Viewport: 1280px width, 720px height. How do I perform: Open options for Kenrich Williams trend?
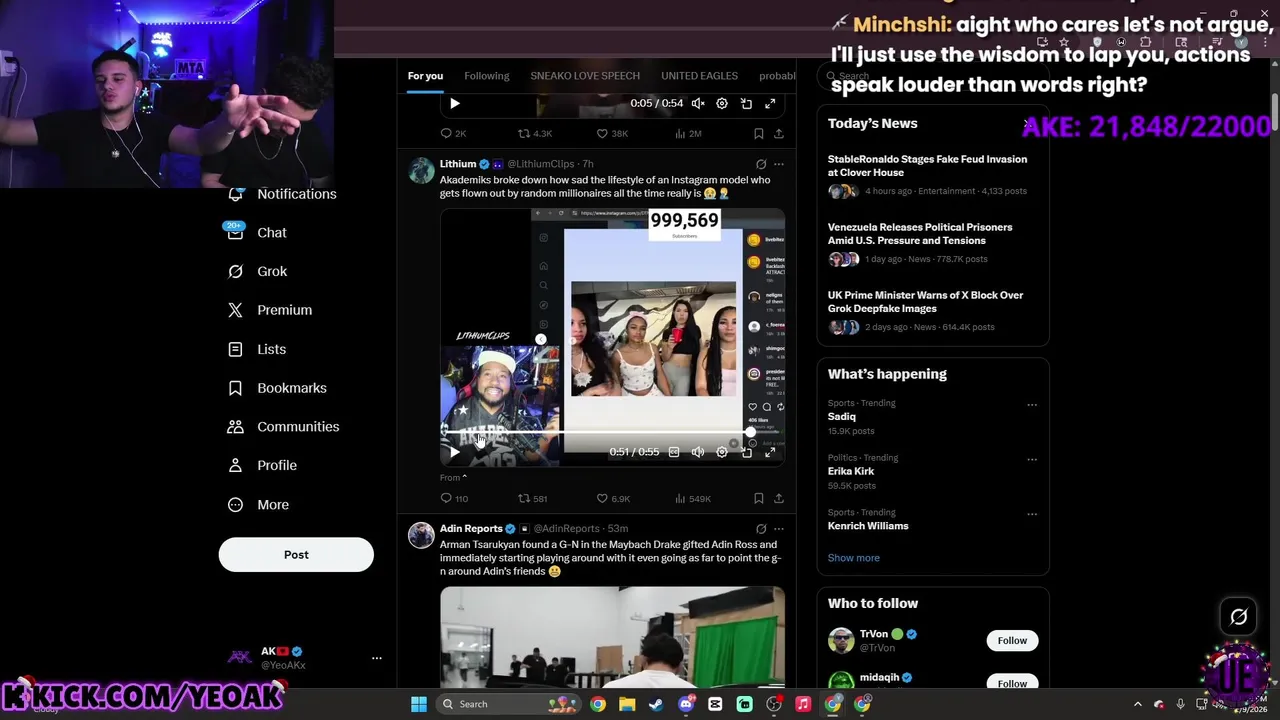click(1032, 514)
